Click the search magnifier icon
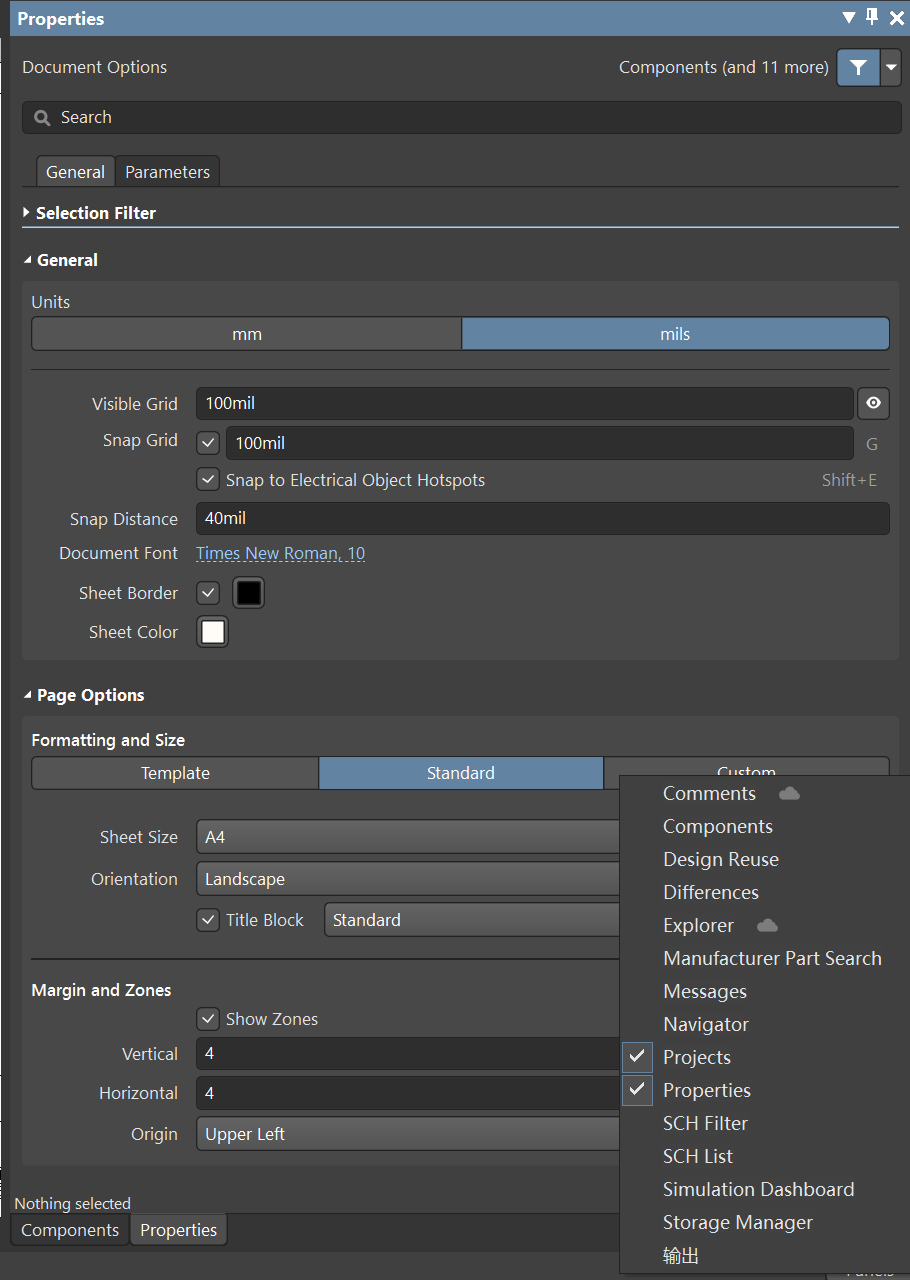 (42, 118)
